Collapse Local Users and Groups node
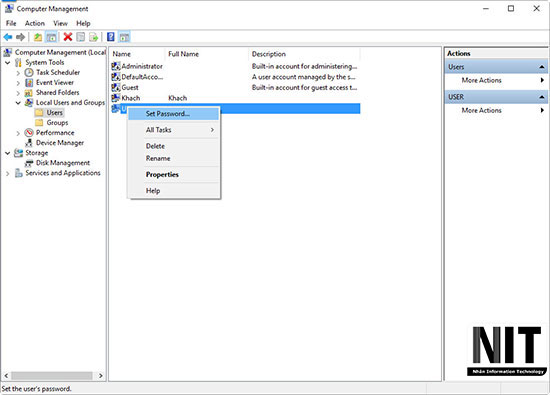 (18, 103)
